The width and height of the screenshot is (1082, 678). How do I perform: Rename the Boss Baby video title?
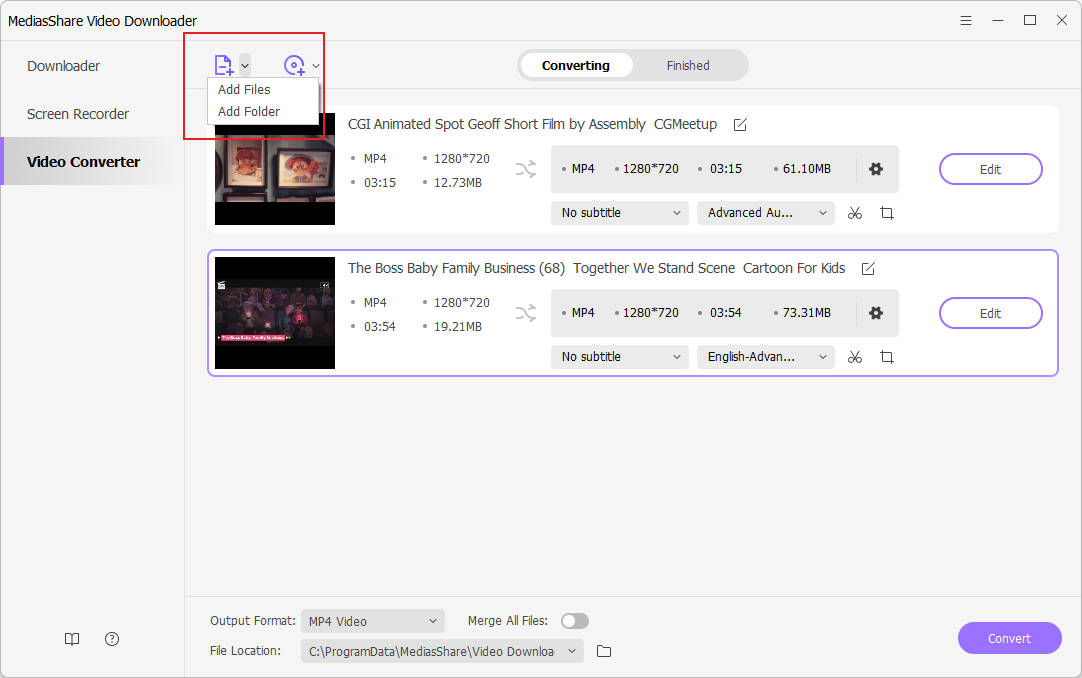click(x=868, y=268)
